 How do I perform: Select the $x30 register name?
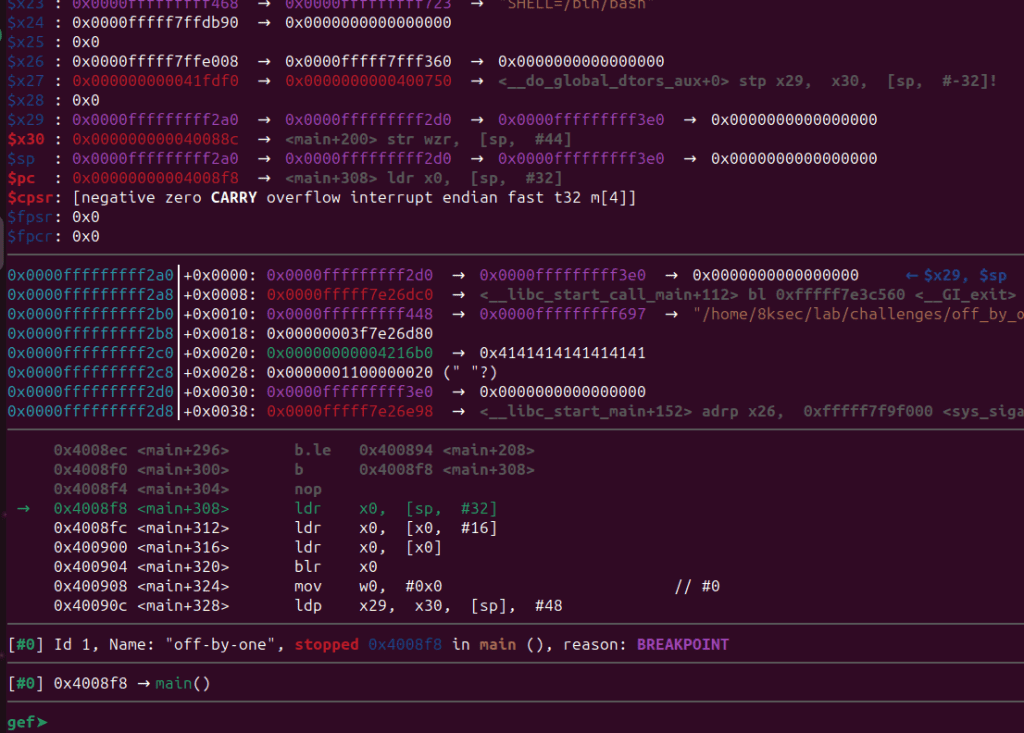(26, 139)
